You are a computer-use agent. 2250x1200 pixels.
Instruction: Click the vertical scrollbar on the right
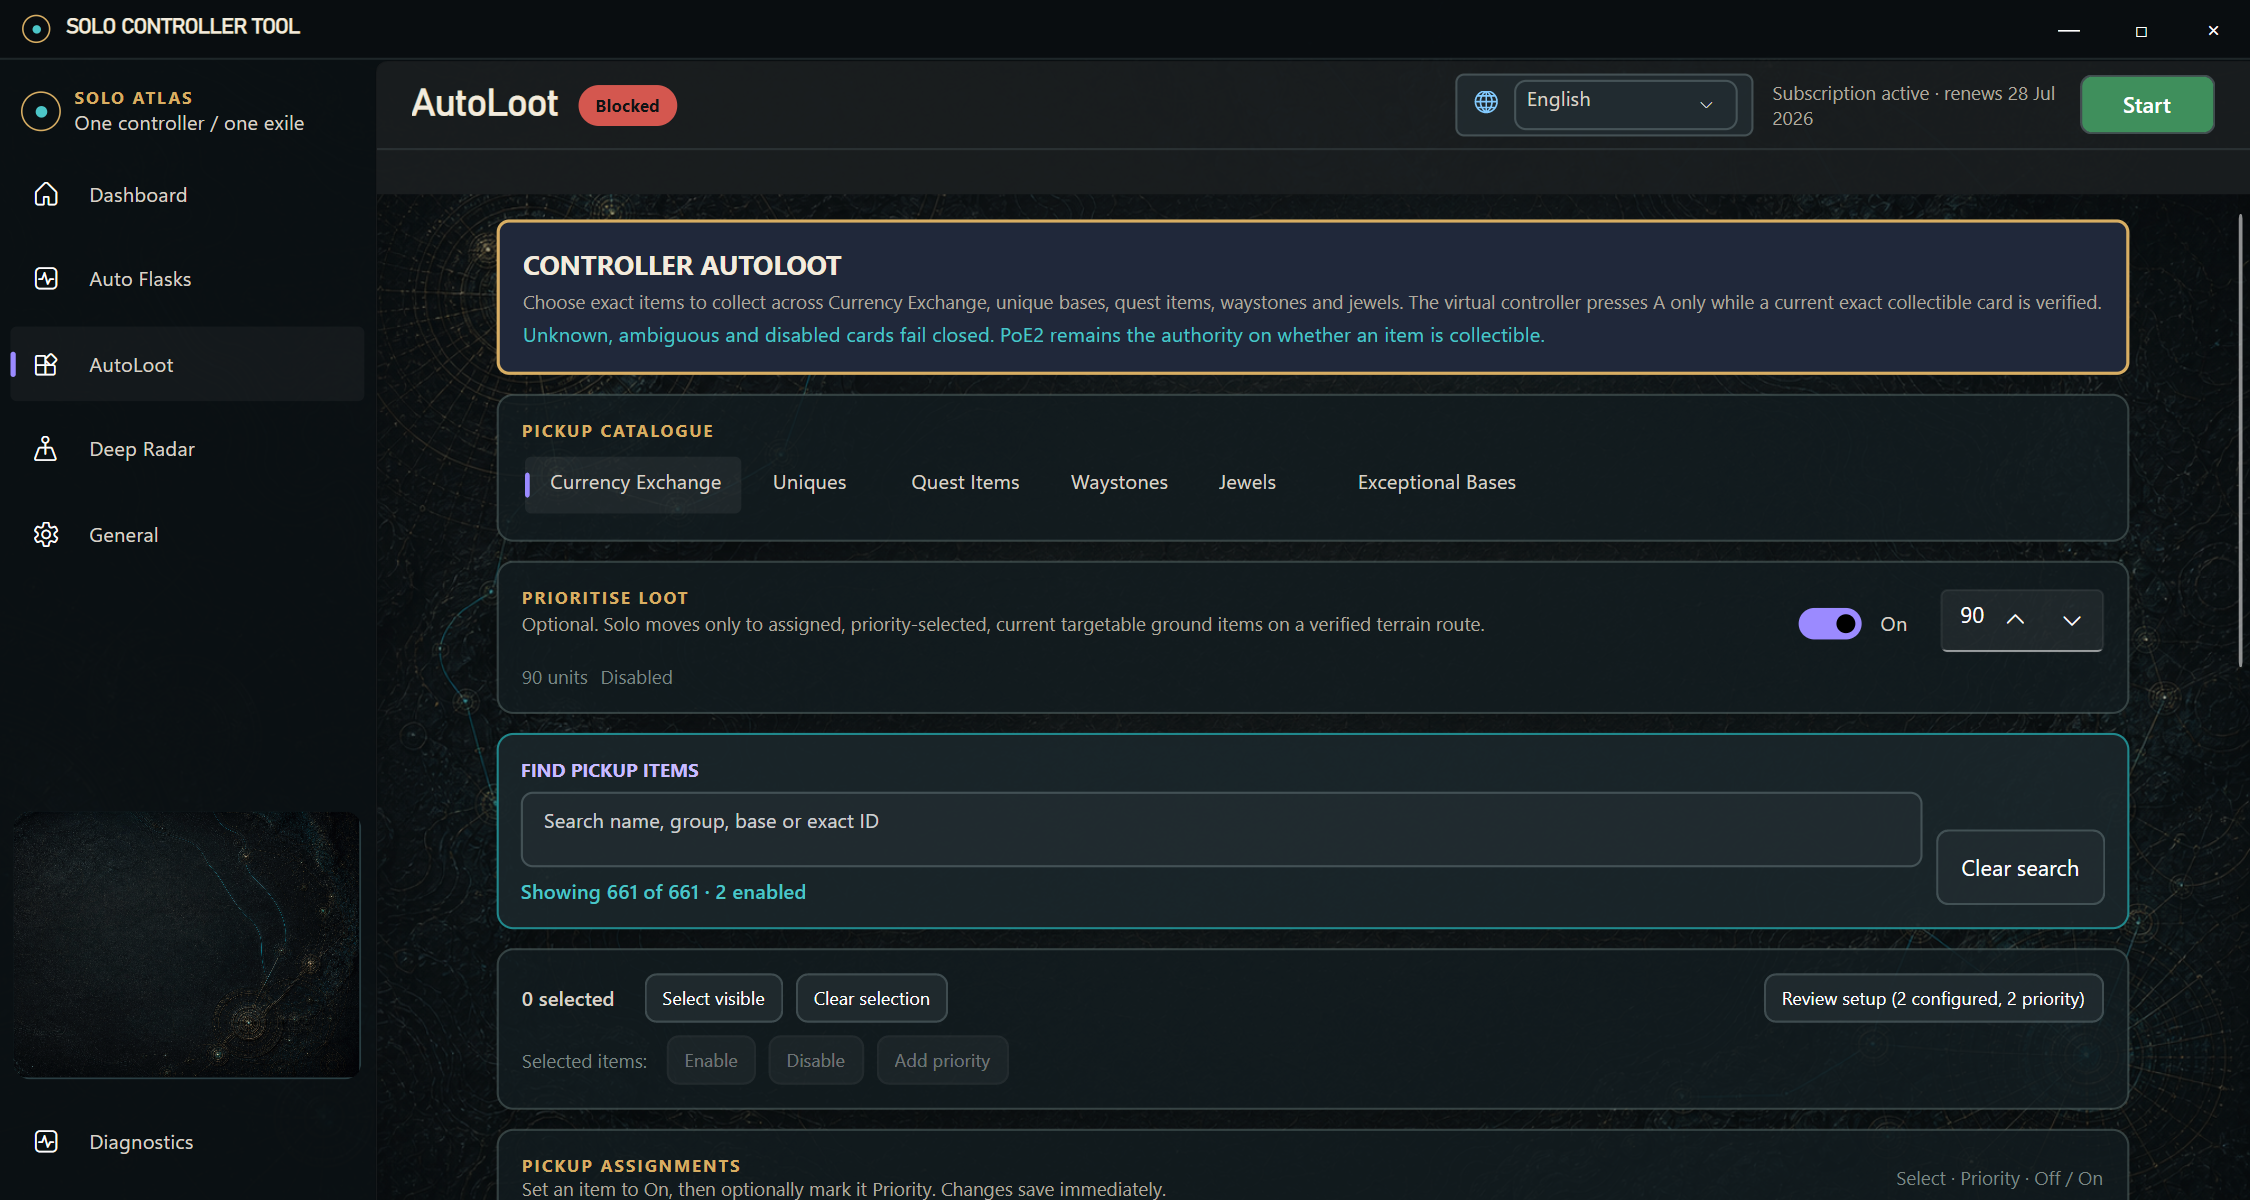click(2240, 440)
